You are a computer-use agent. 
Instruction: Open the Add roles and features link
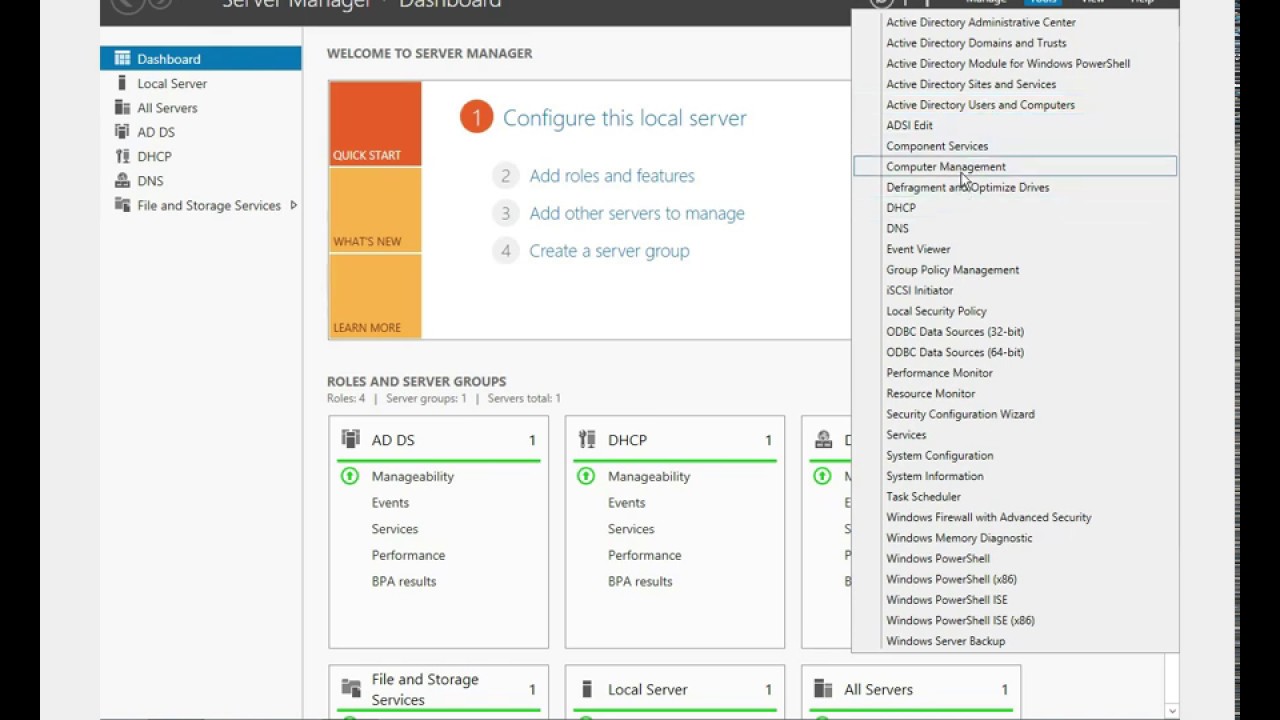612,176
